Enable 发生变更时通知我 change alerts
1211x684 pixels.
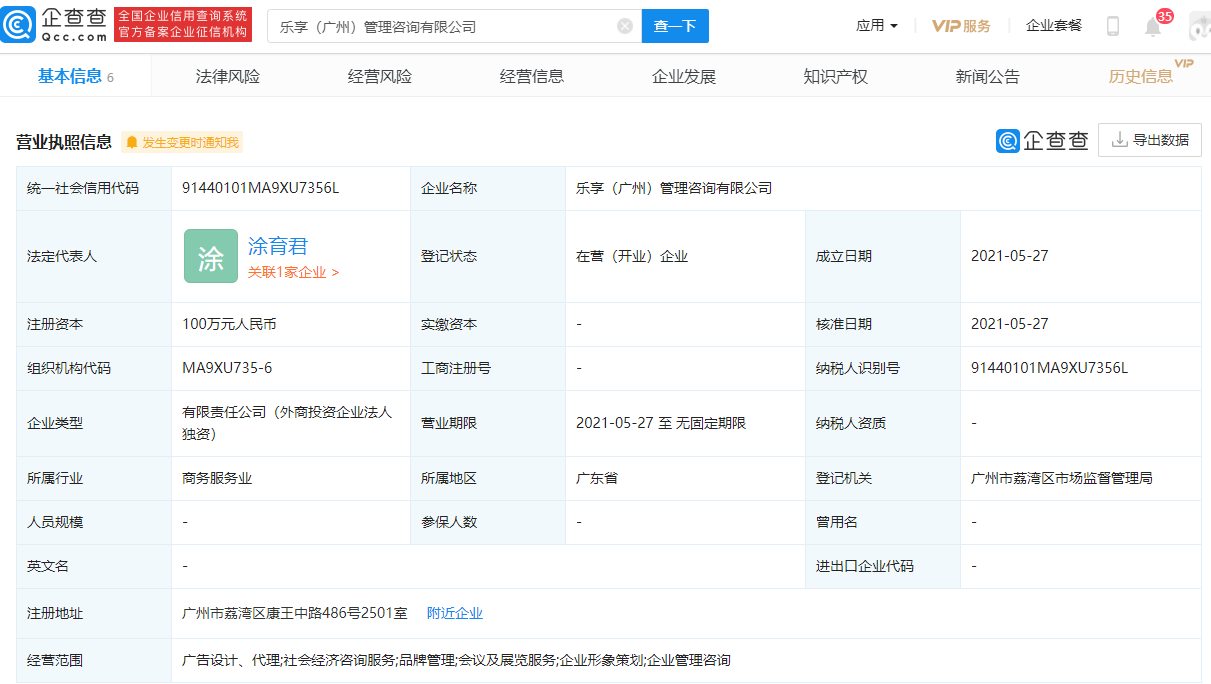180,142
